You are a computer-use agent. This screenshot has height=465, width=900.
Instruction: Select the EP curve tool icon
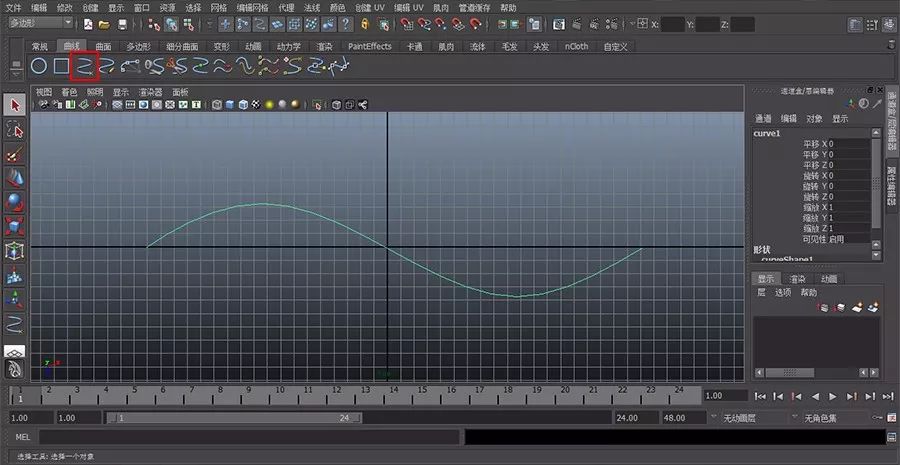tap(84, 67)
